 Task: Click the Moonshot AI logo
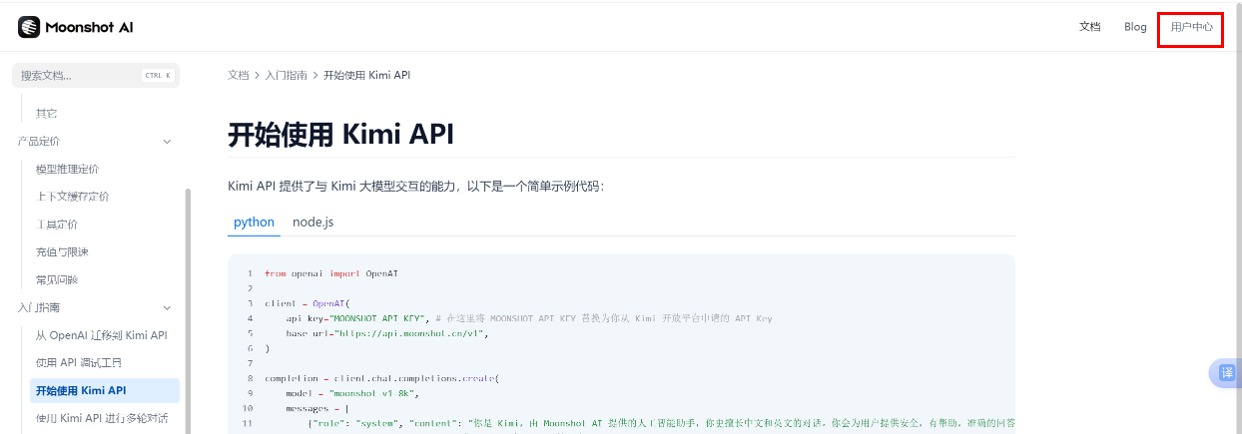tap(75, 27)
